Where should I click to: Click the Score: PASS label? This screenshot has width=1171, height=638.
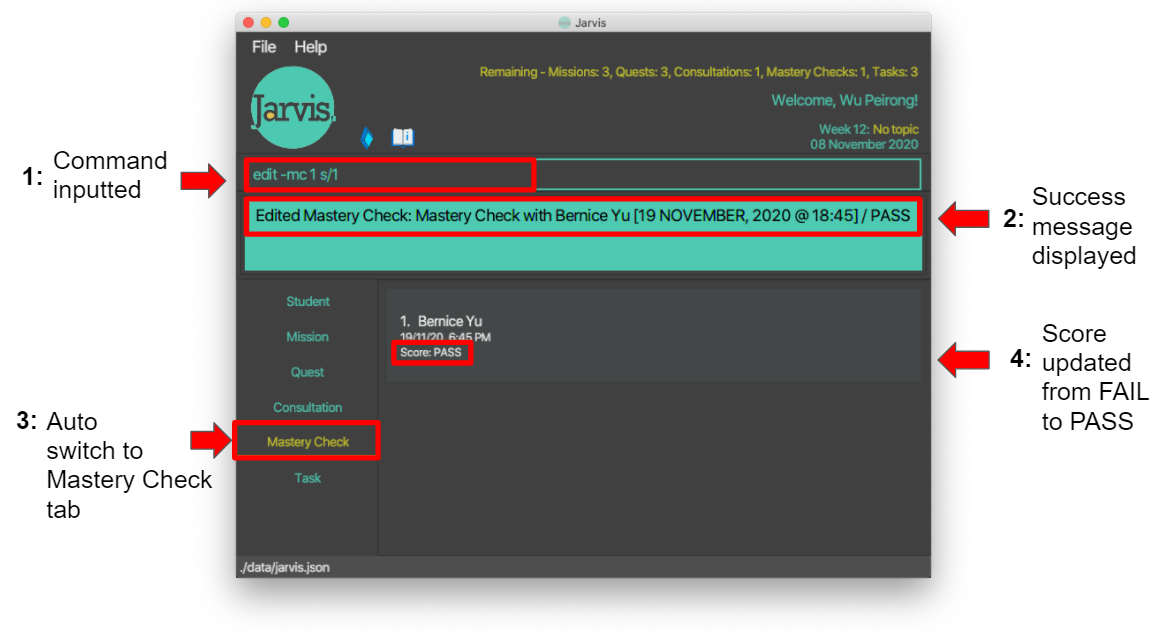[x=431, y=353]
